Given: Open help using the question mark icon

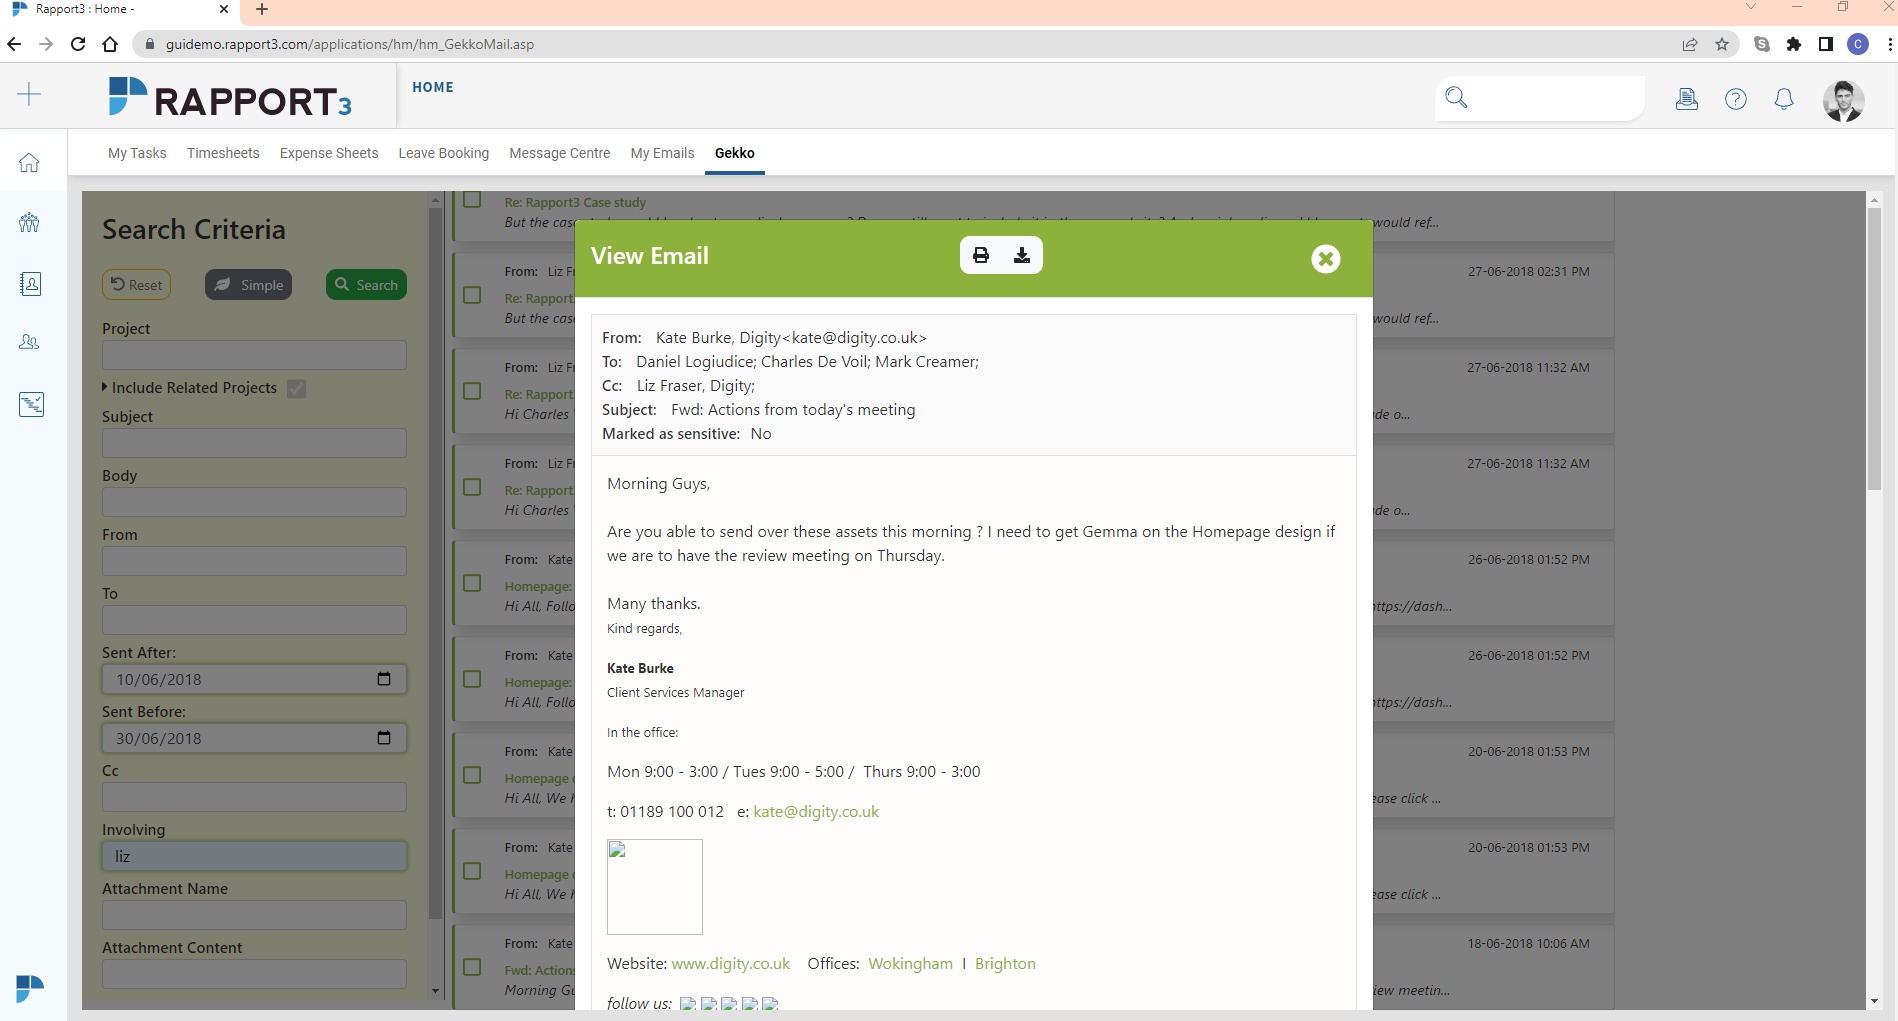Looking at the screenshot, I should [x=1735, y=99].
